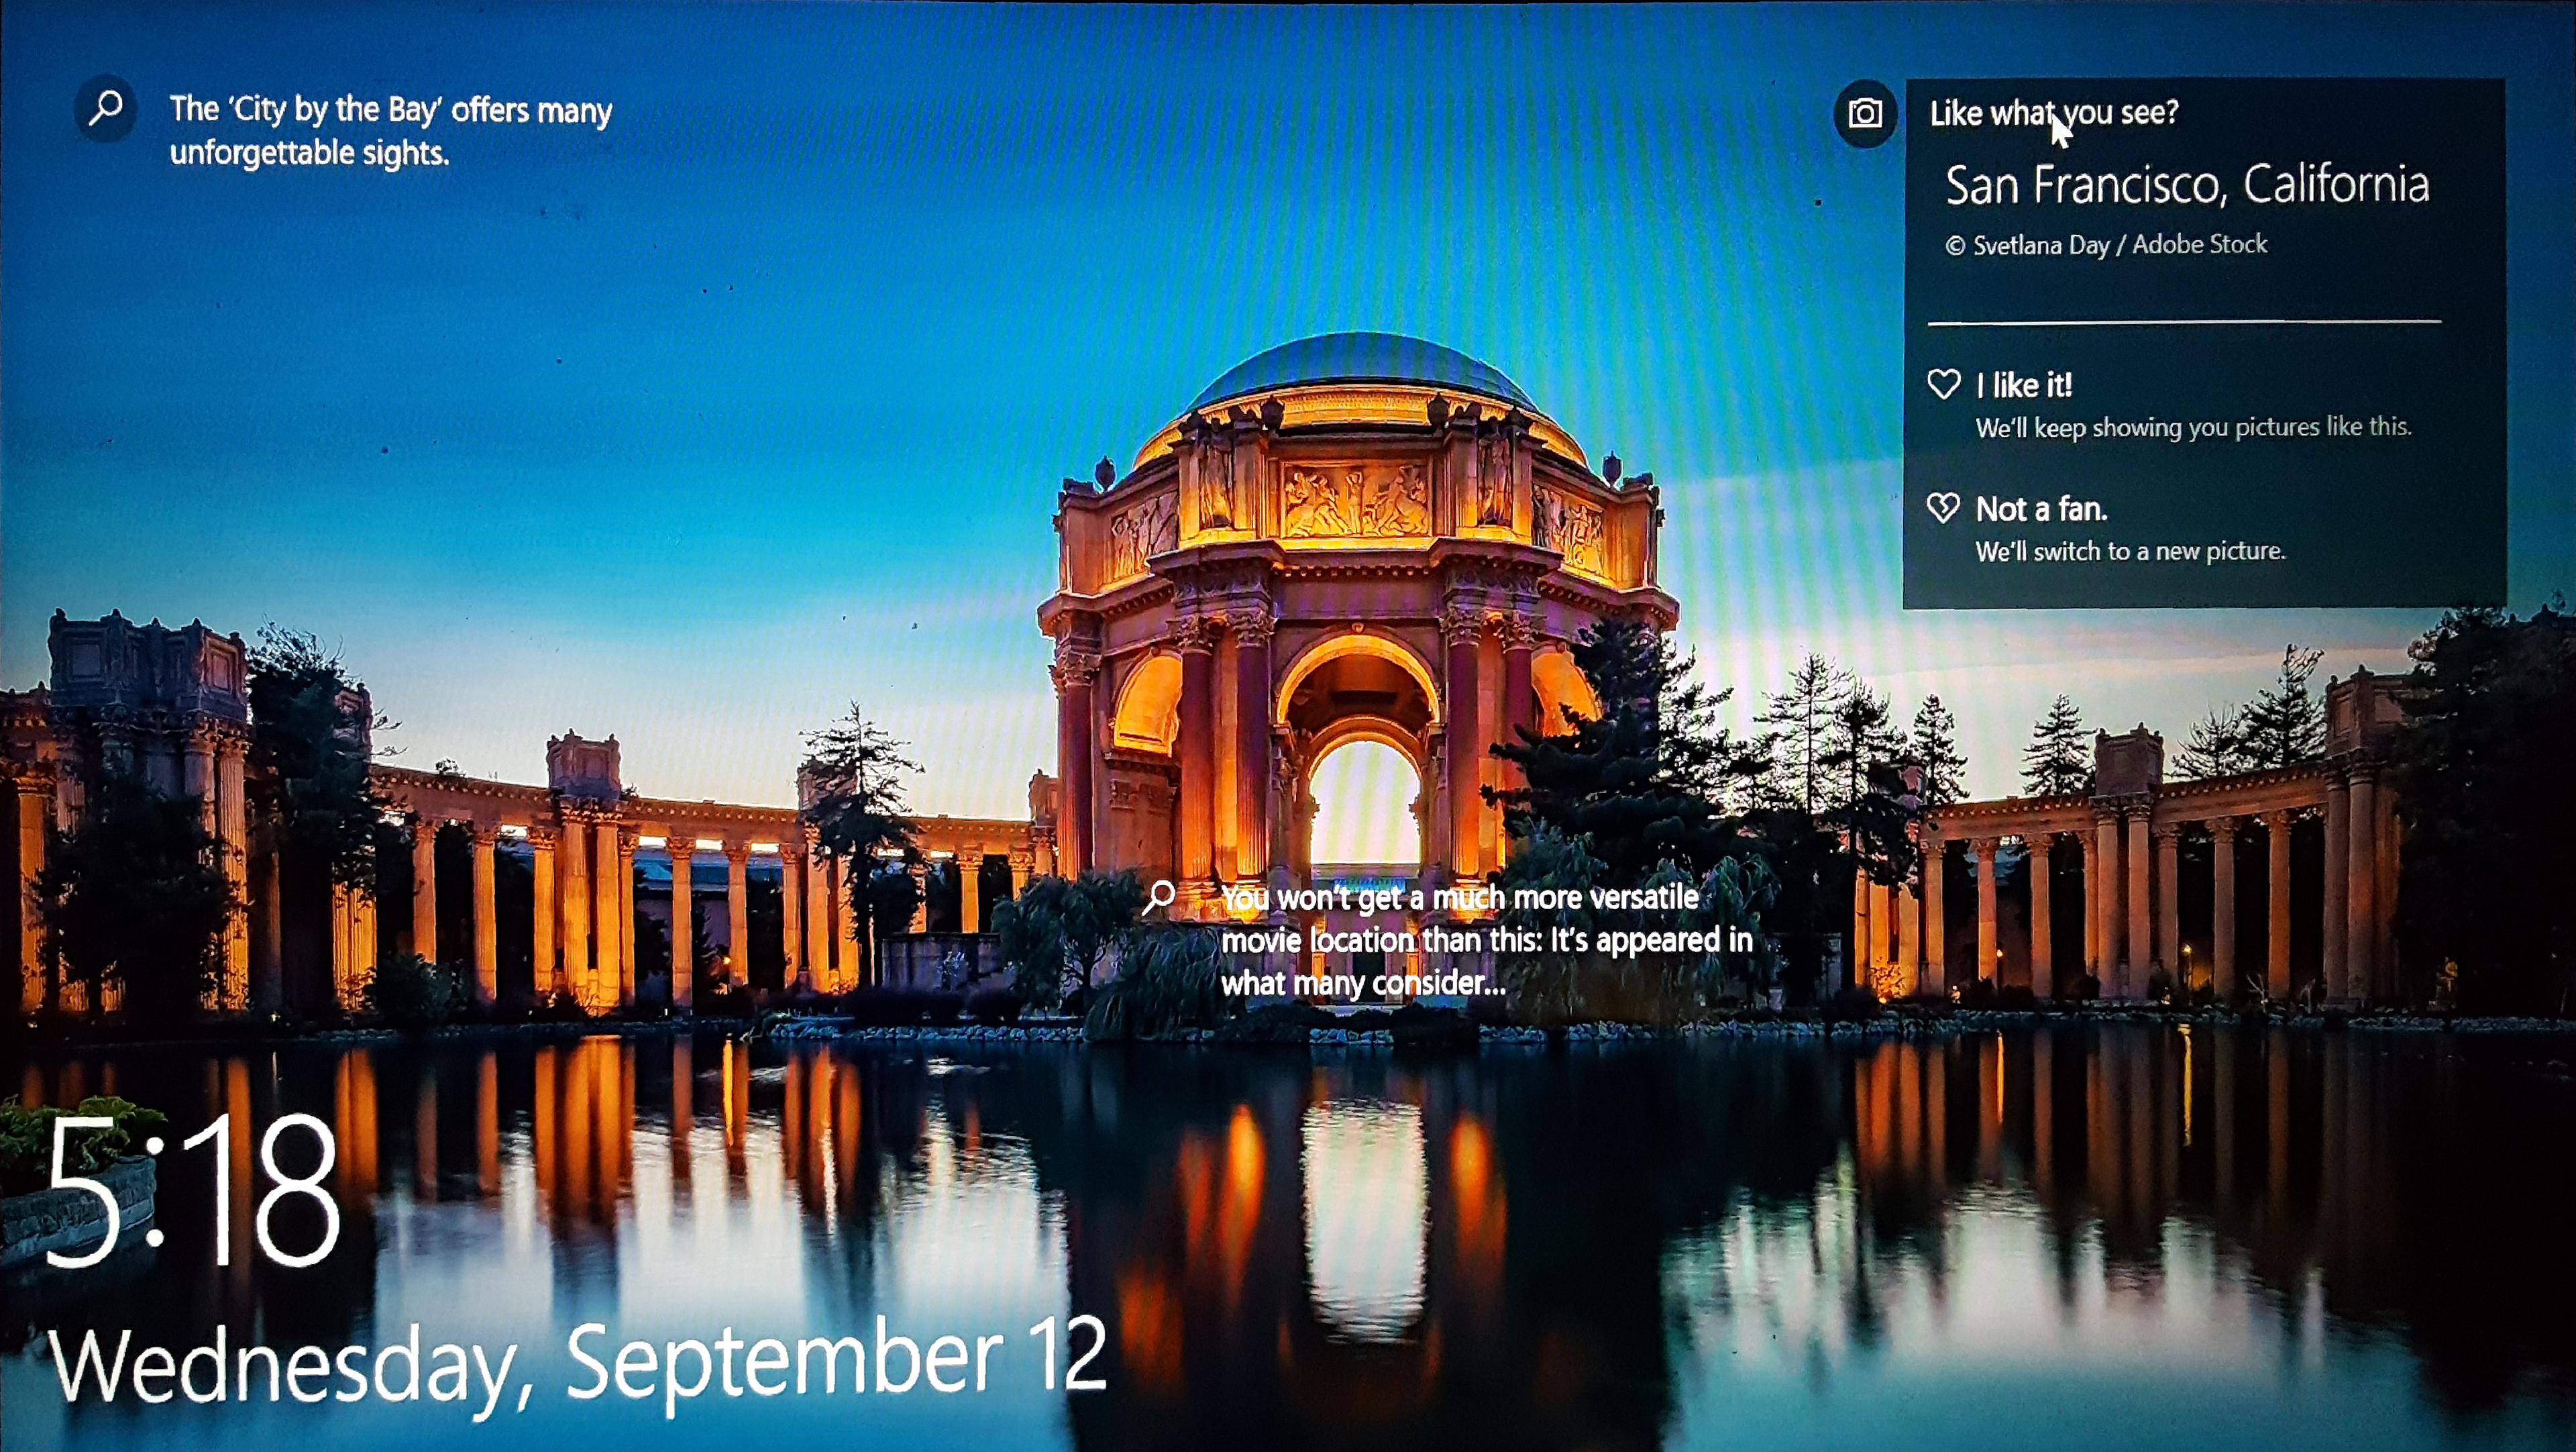Click the 'San Francisco, California' title
The image size is (2576, 1452).
point(2187,185)
